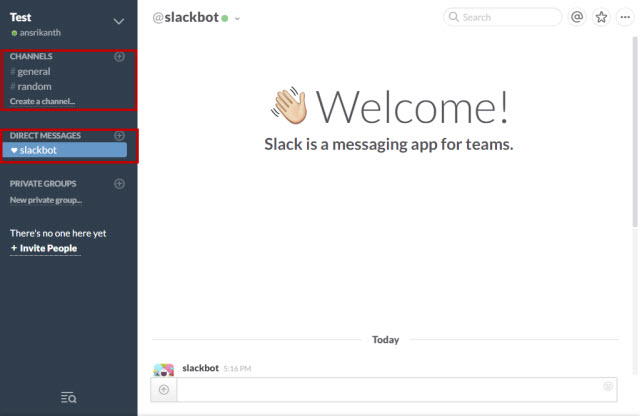Image resolution: width=640 pixels, height=416 pixels.
Task: Open the emoji picker smiley icon
Action: [x=608, y=386]
